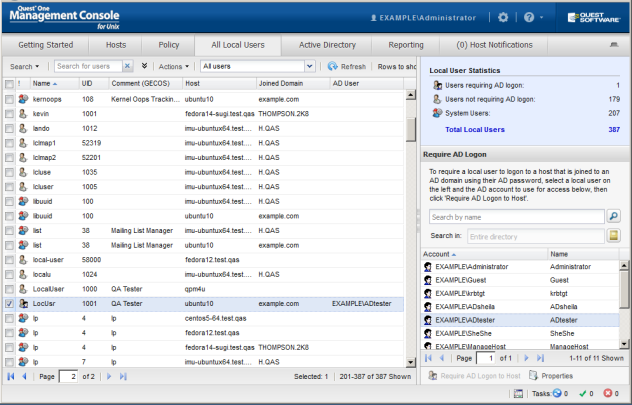
Task: Click the account icon for EXAMPLE\Guest
Action: [x=428, y=280]
